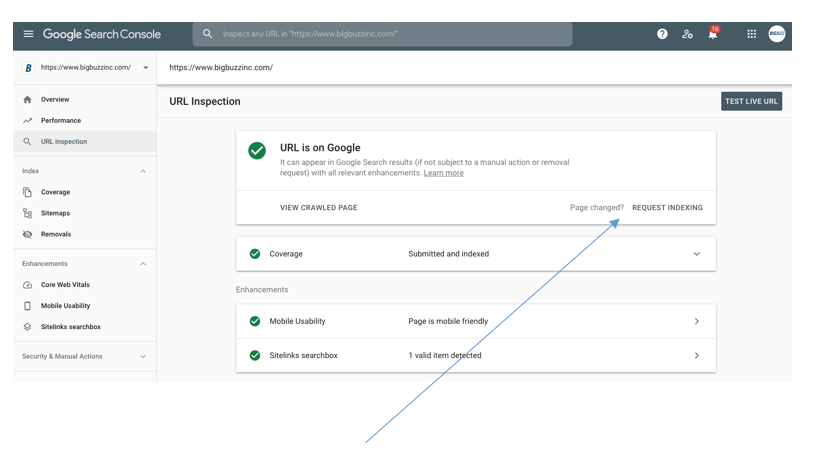Image resolution: width=822 pixels, height=463 pixels.
Task: Click the 'Page changed?' text
Action: coord(597,208)
